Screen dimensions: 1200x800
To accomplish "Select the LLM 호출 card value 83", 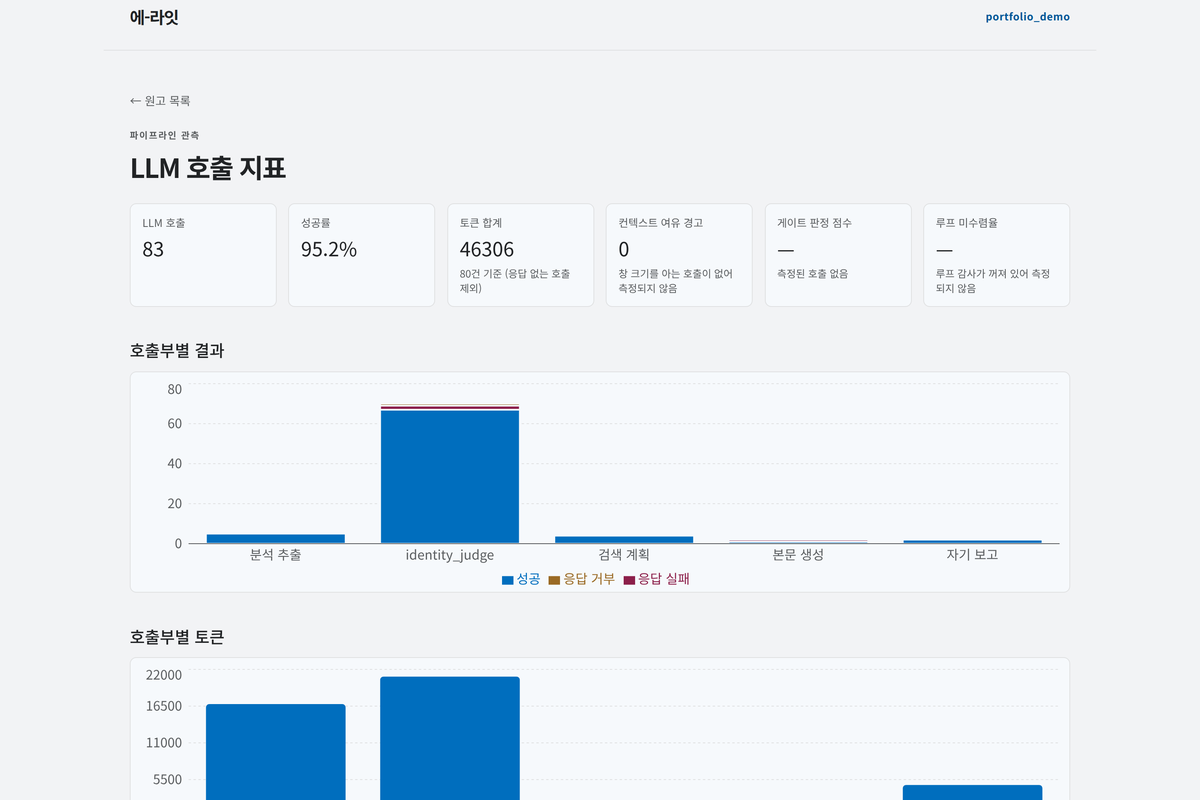I will [153, 250].
